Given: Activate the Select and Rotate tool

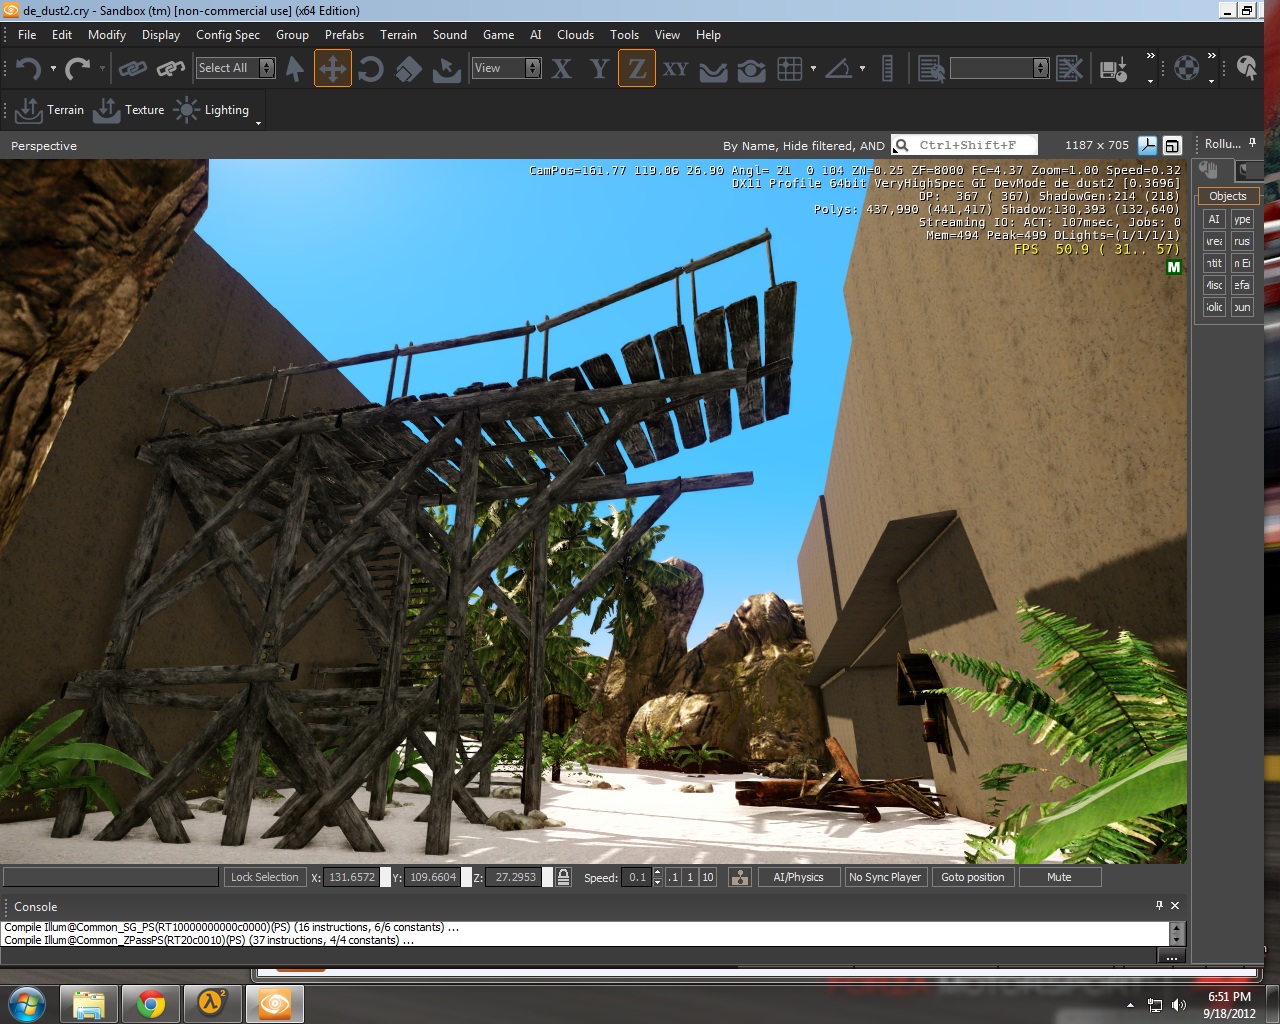Looking at the screenshot, I should tap(371, 68).
